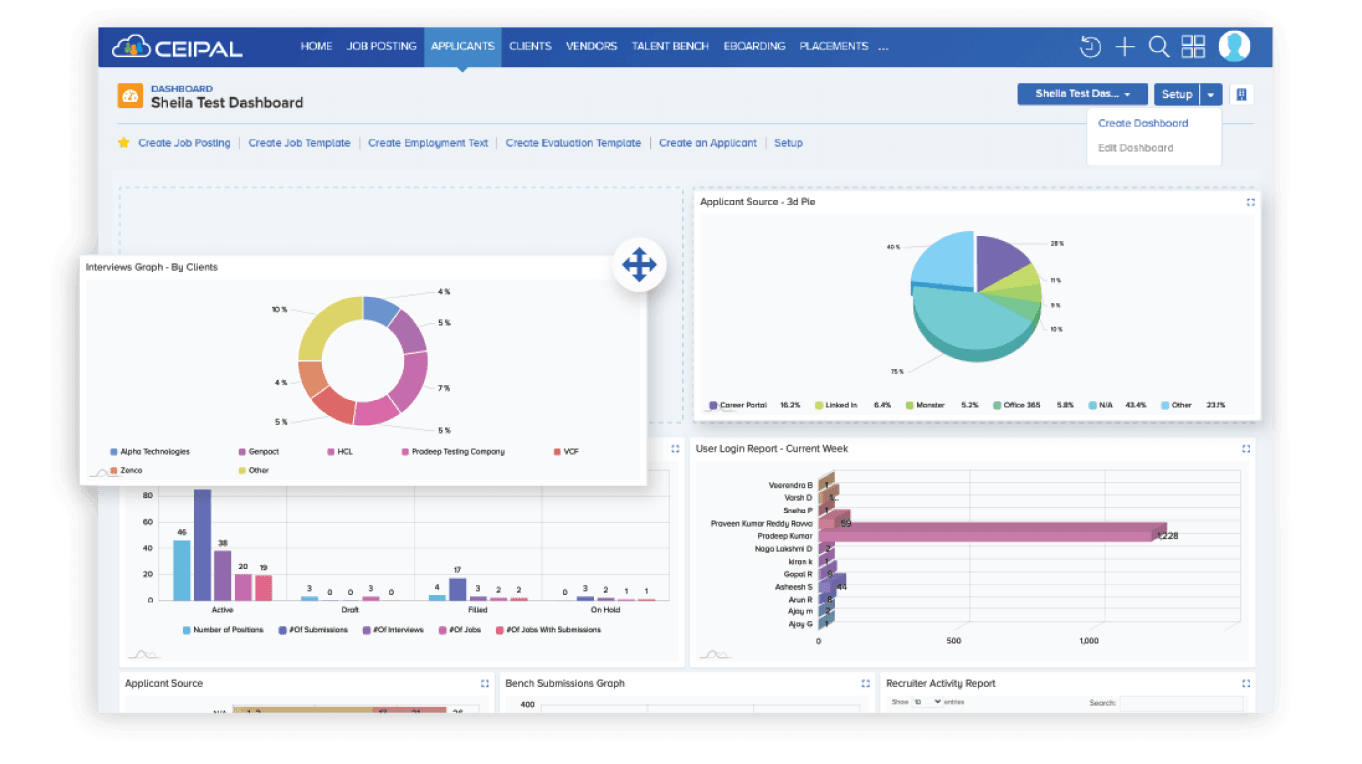Viewport: 1362px width, 764px height.
Task: Open the Show entries count dropdown
Action: point(925,702)
